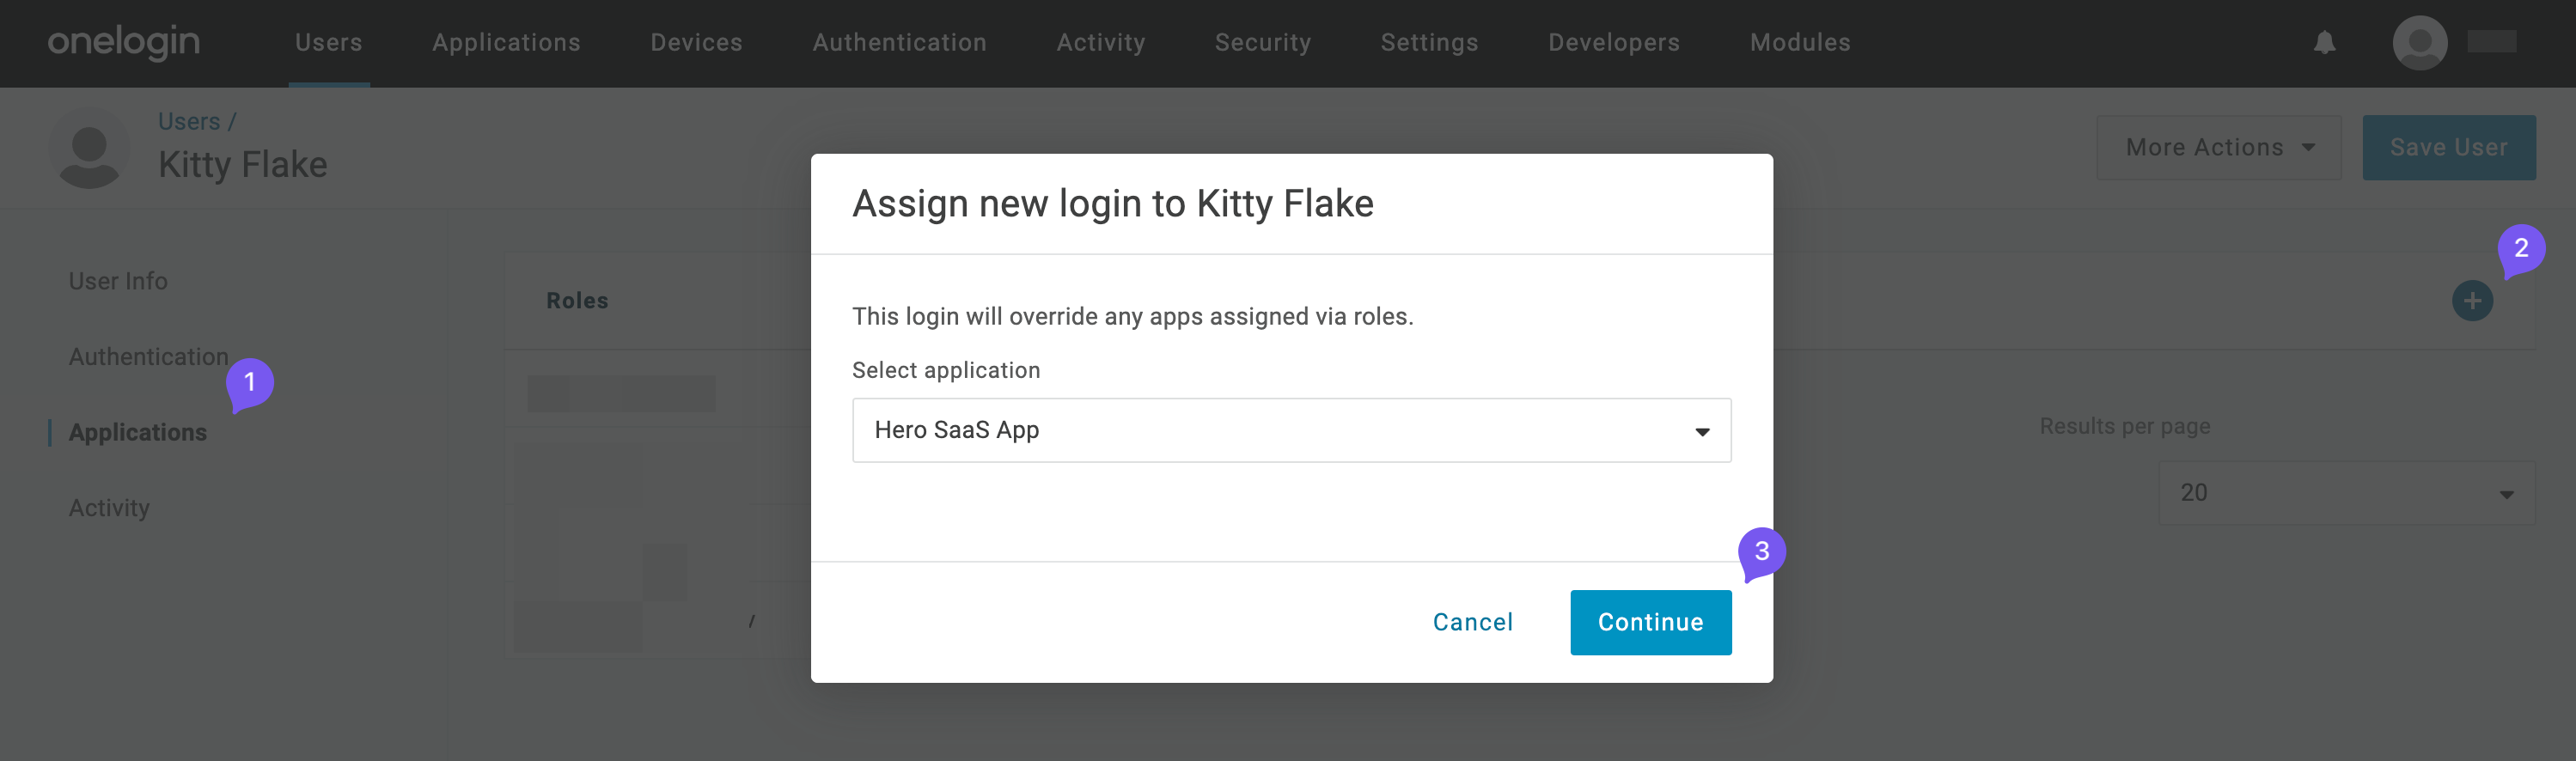This screenshot has height=761, width=2576.
Task: Select User Info in the sidebar
Action: [117, 280]
